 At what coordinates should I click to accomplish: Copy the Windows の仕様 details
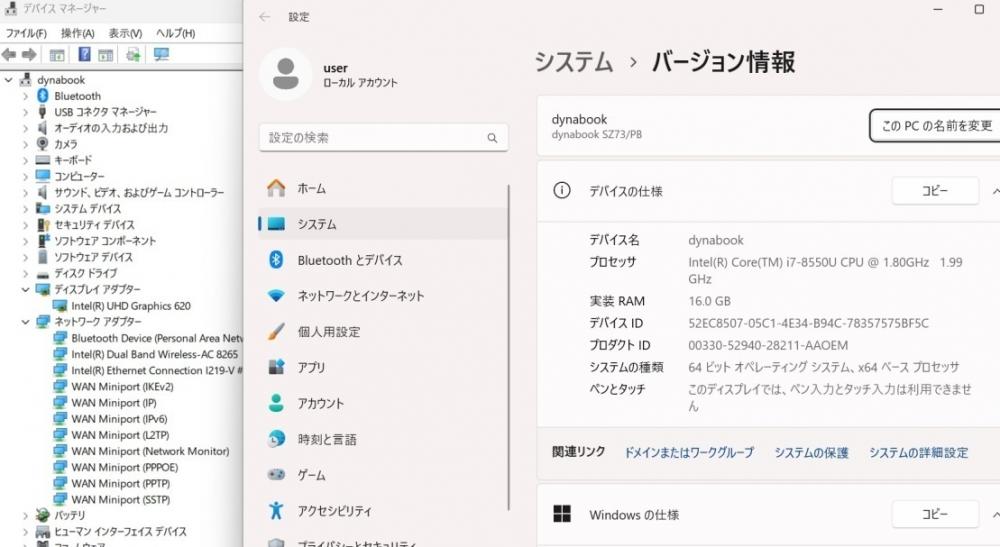pos(935,514)
